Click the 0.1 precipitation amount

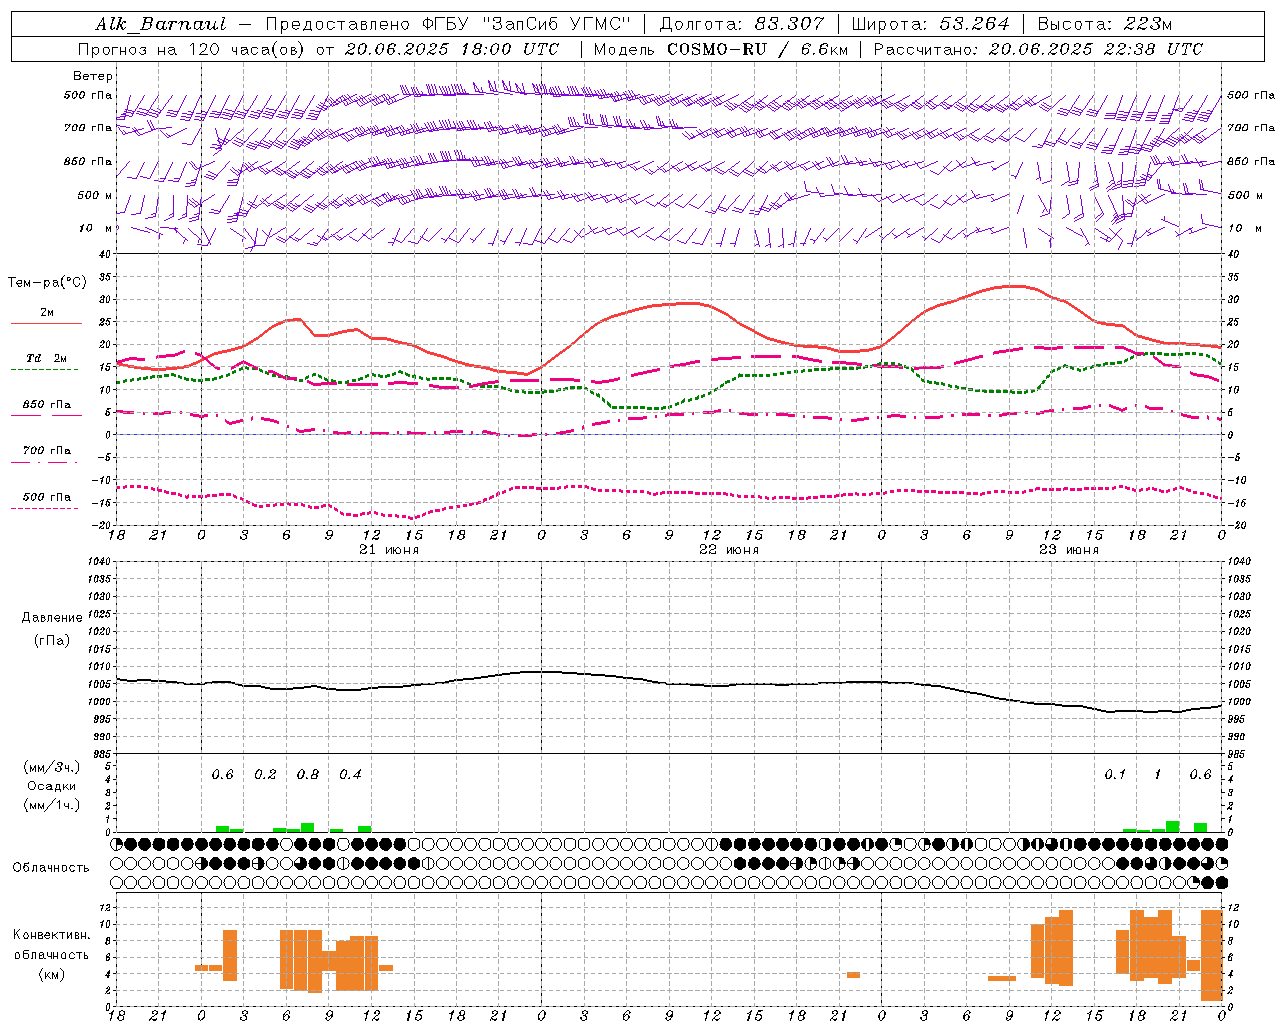[x=1115, y=775]
